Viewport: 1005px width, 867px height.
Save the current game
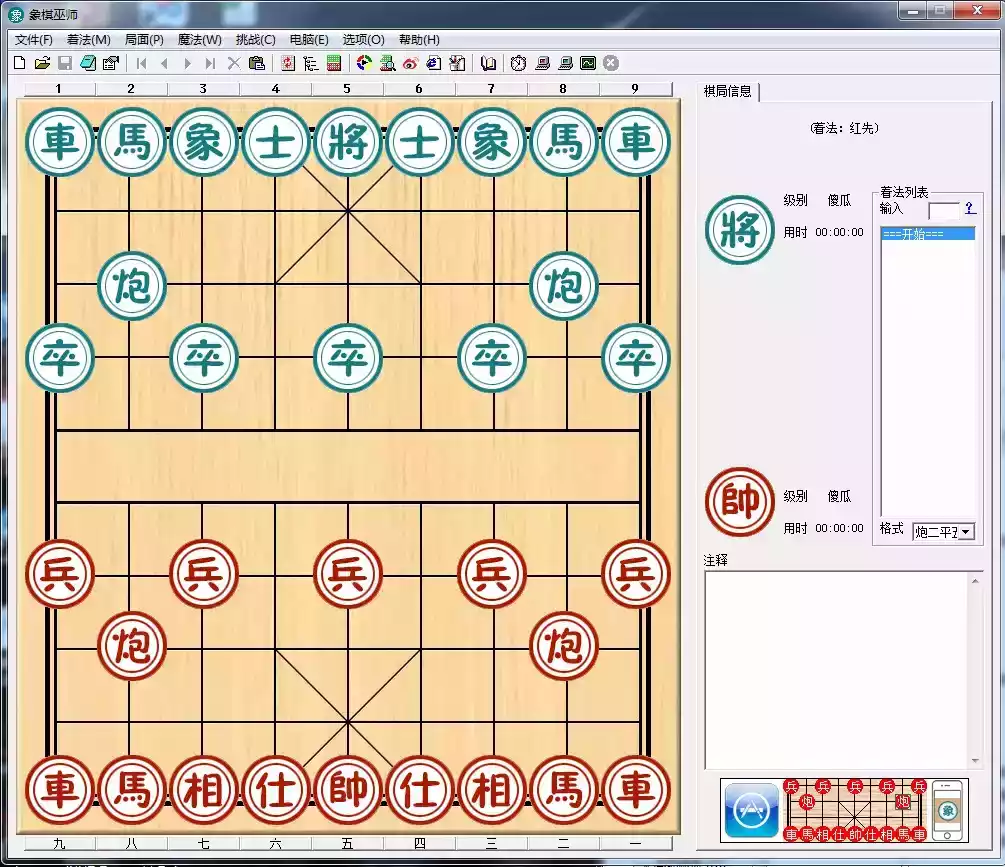(x=65, y=62)
